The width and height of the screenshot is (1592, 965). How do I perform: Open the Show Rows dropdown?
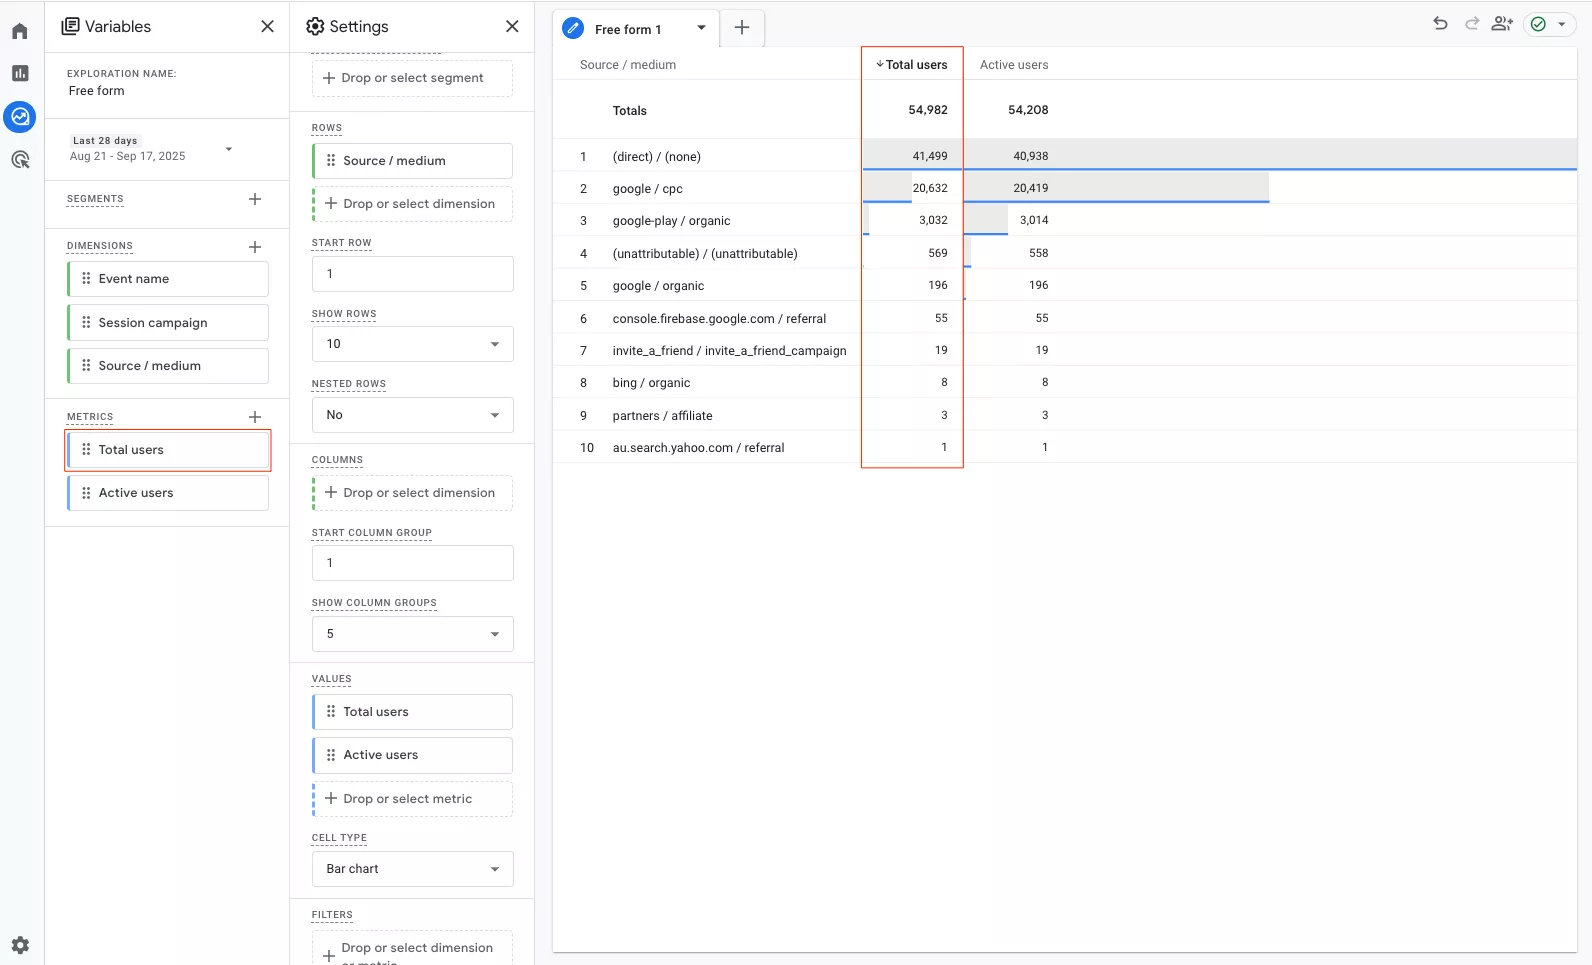click(x=412, y=344)
